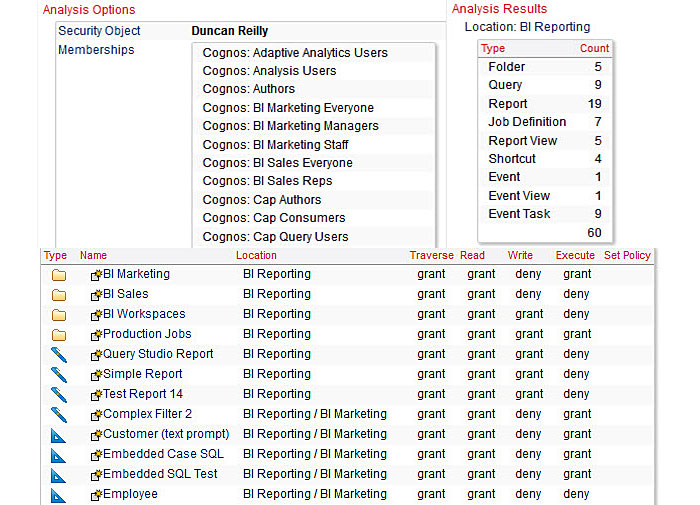
Task: Click the query icon for Query Studio Report
Action: point(58,355)
